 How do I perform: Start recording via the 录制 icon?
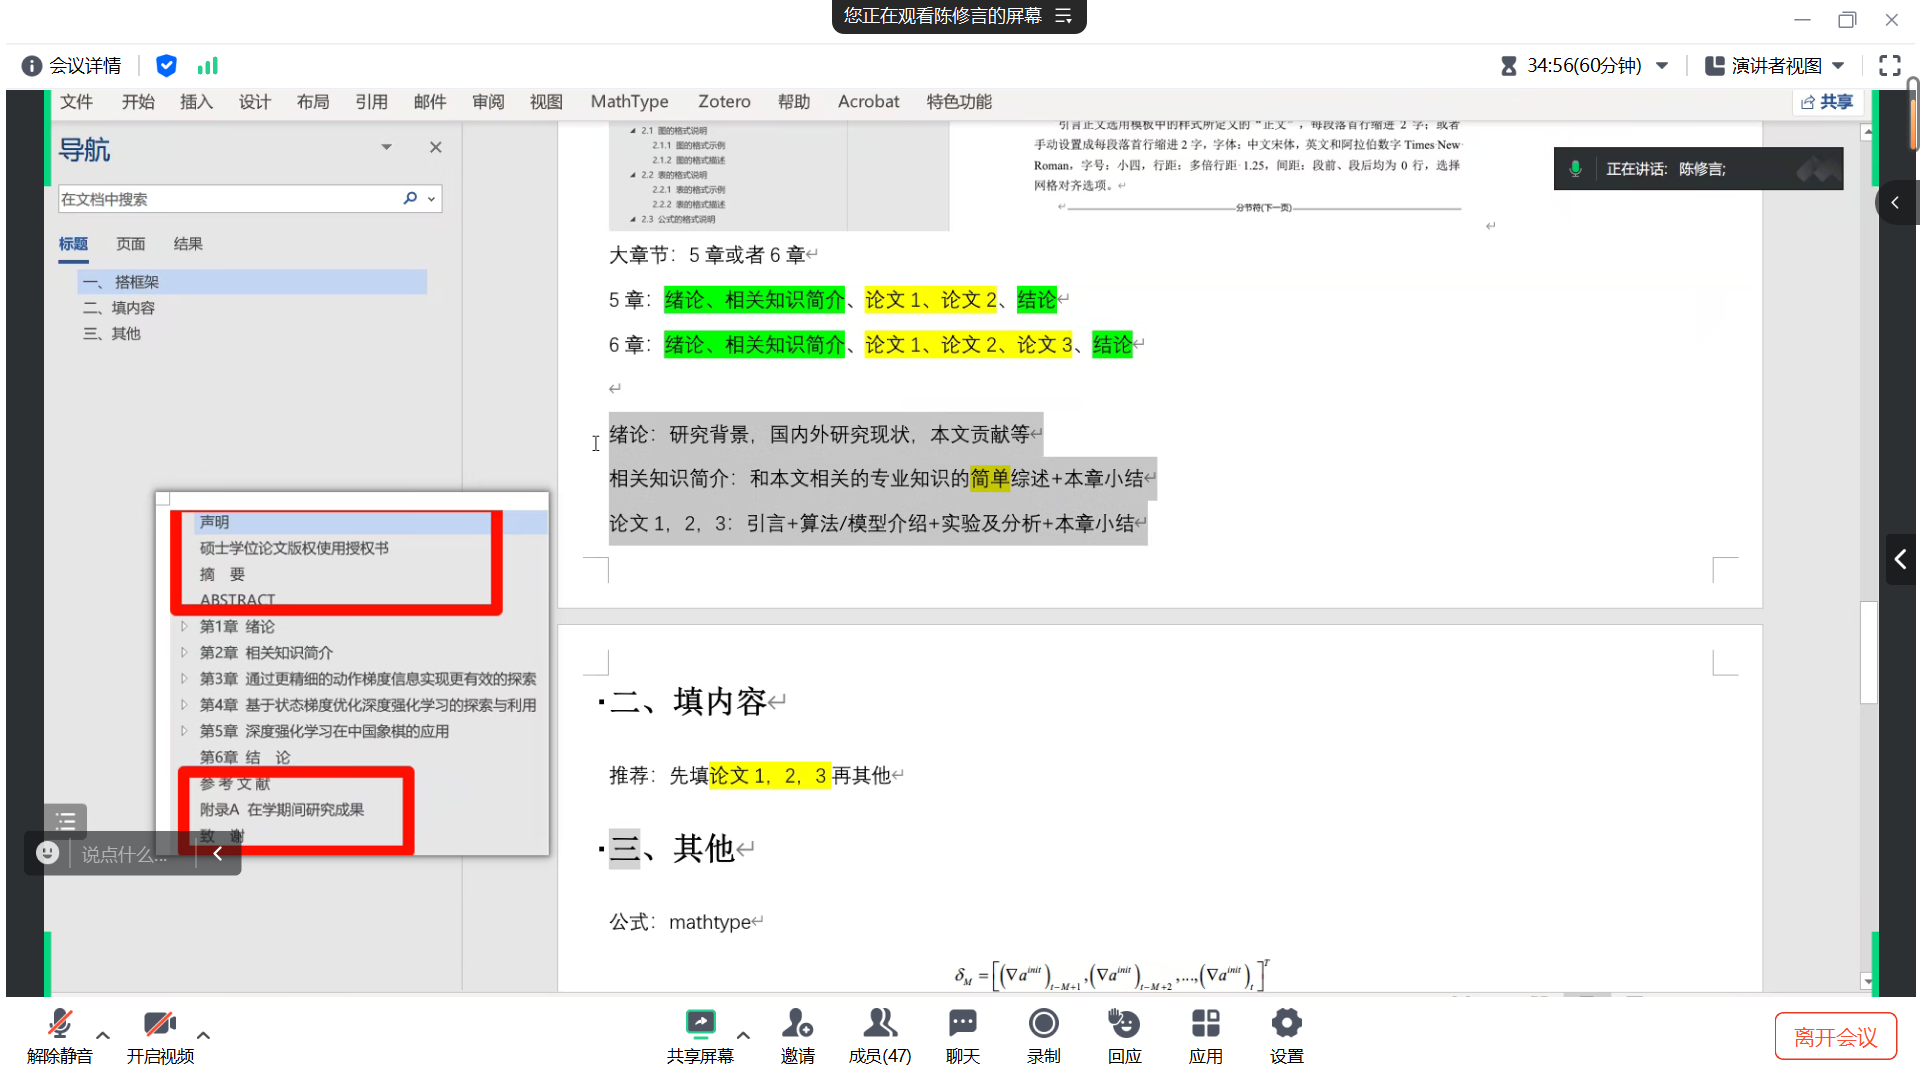pos(1043,1035)
